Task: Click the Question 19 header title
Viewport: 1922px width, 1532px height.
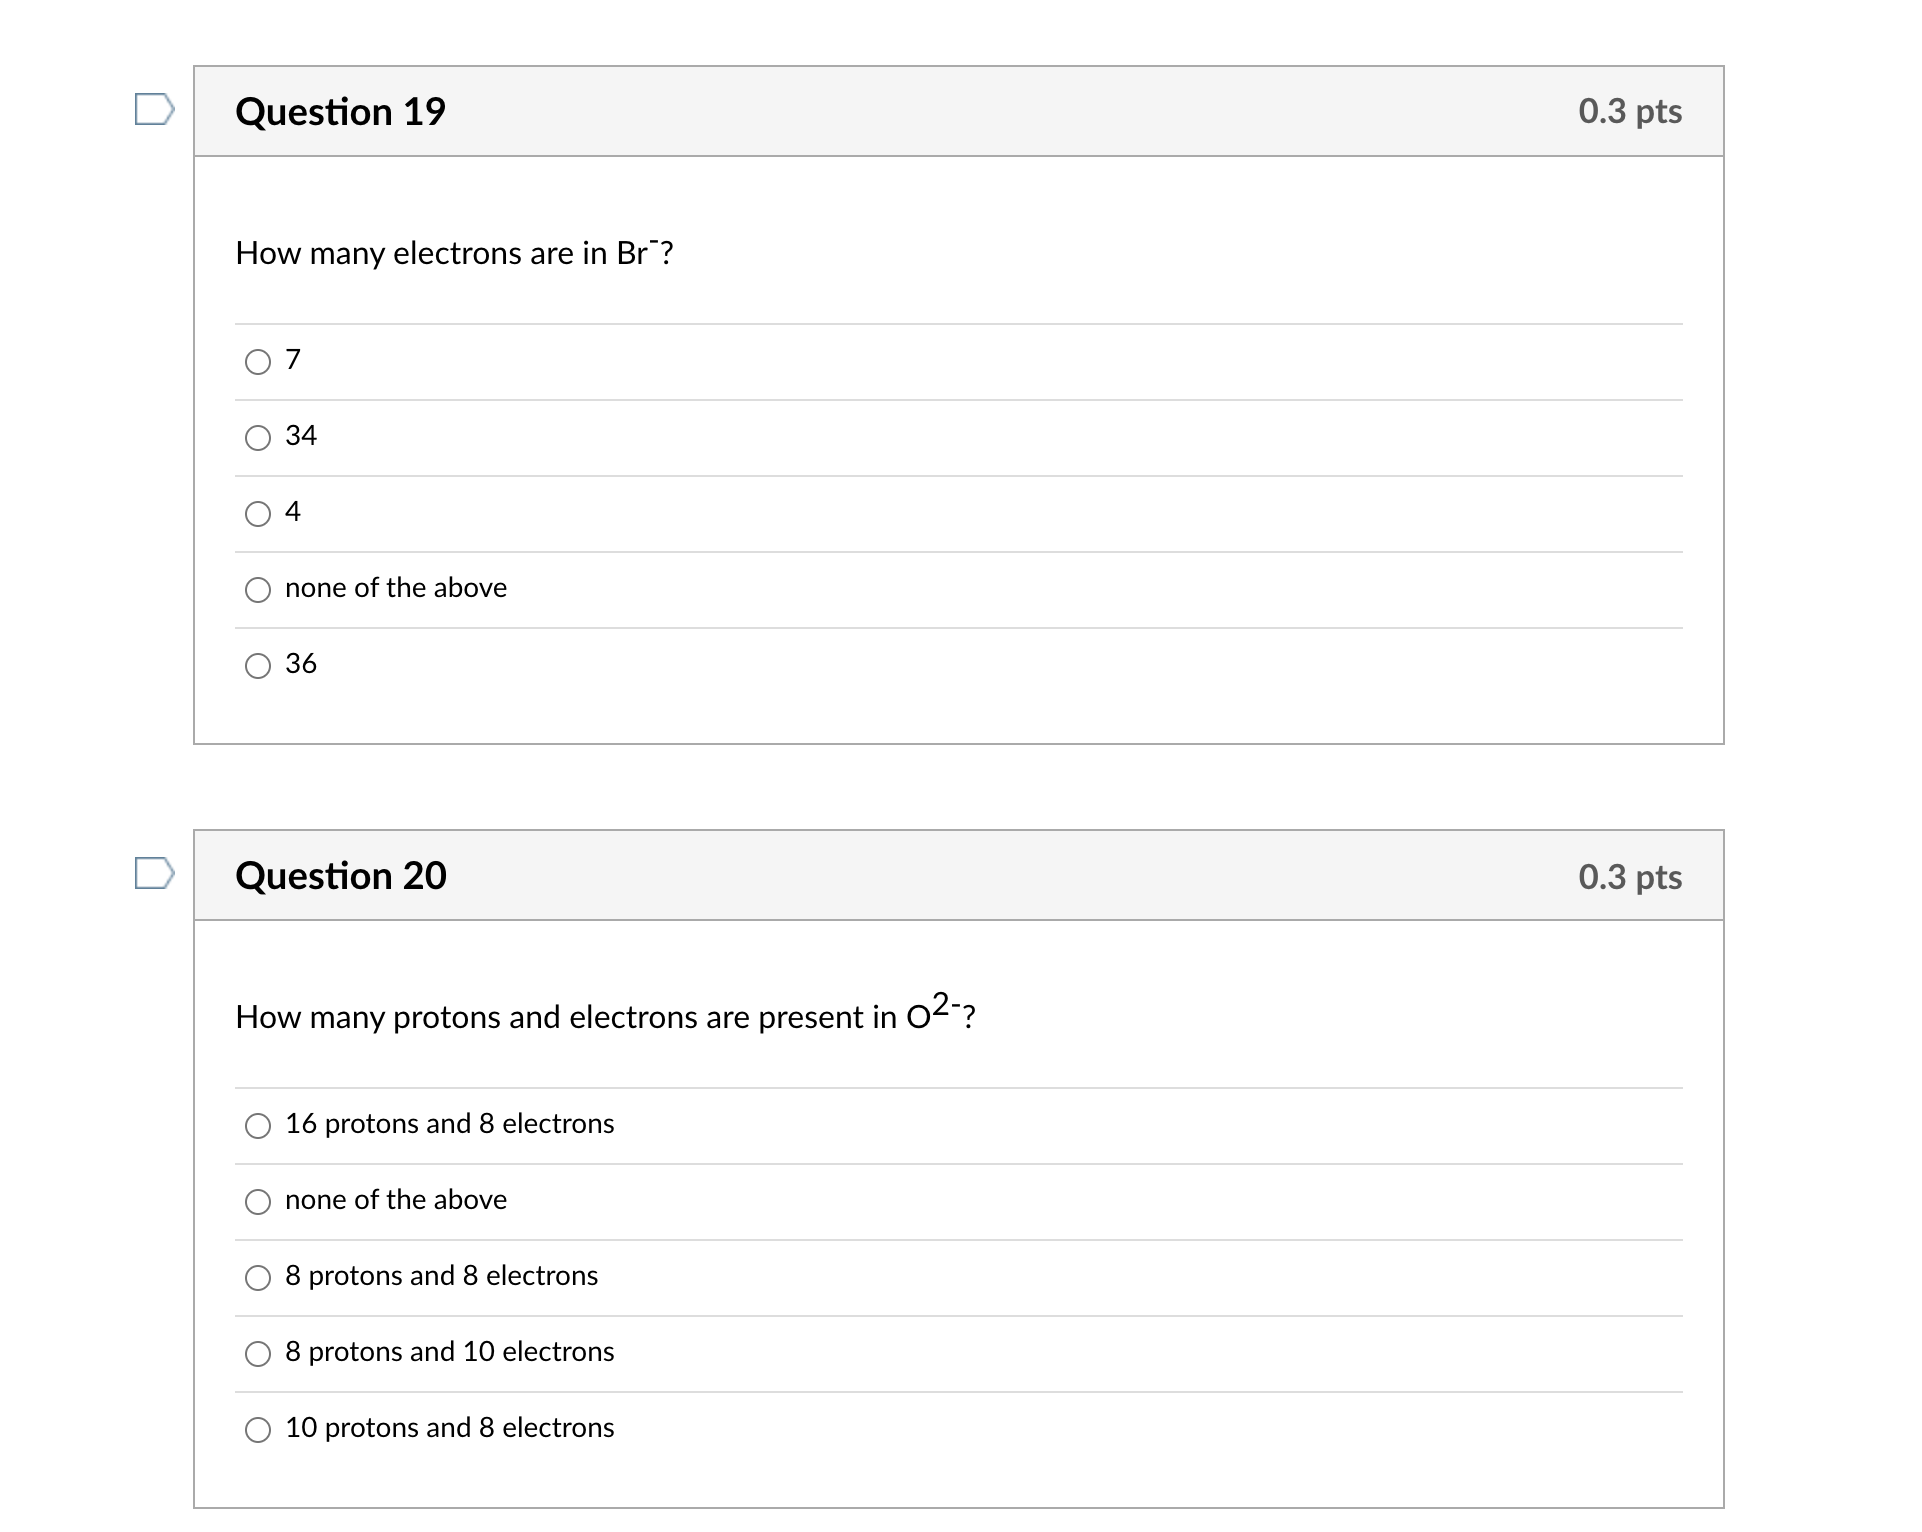Action: point(341,111)
